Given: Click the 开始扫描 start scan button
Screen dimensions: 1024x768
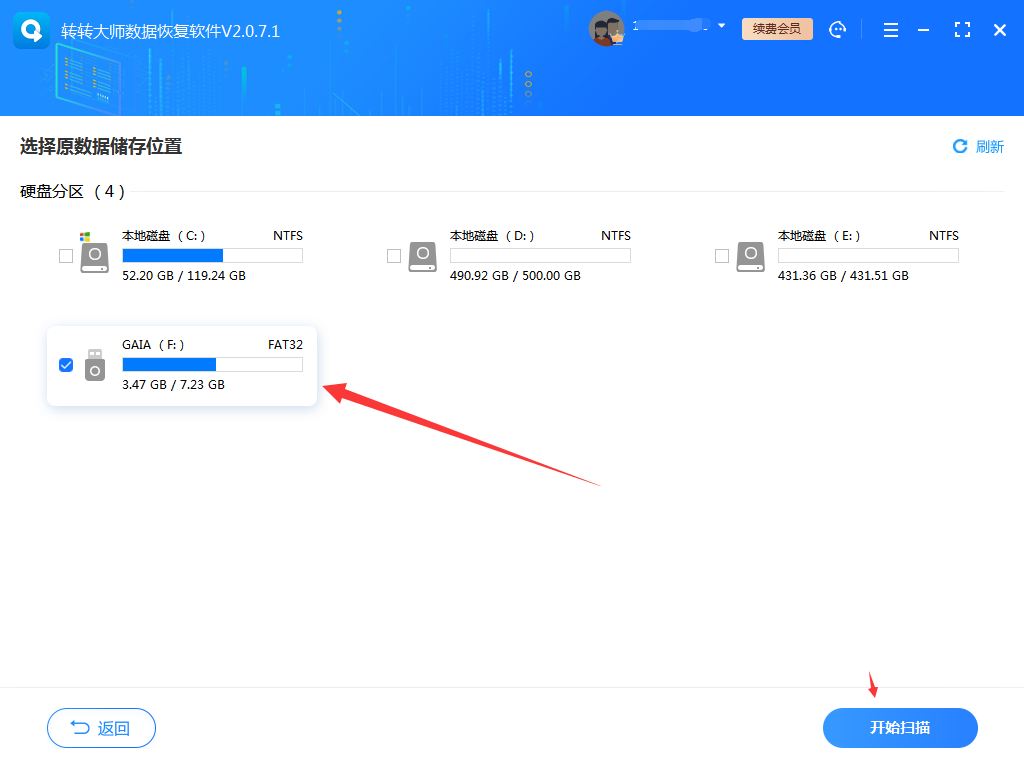Looking at the screenshot, I should click(900, 728).
